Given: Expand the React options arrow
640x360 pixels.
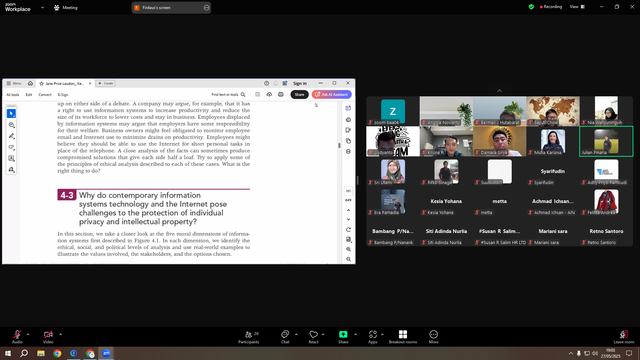Looking at the screenshot, I should [x=323, y=334].
